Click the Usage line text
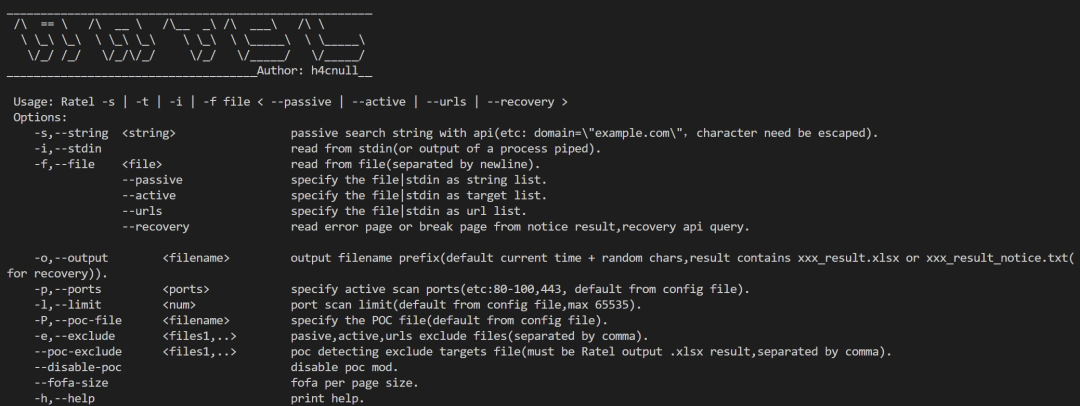Viewport: 1080px width, 406px height. click(290, 102)
